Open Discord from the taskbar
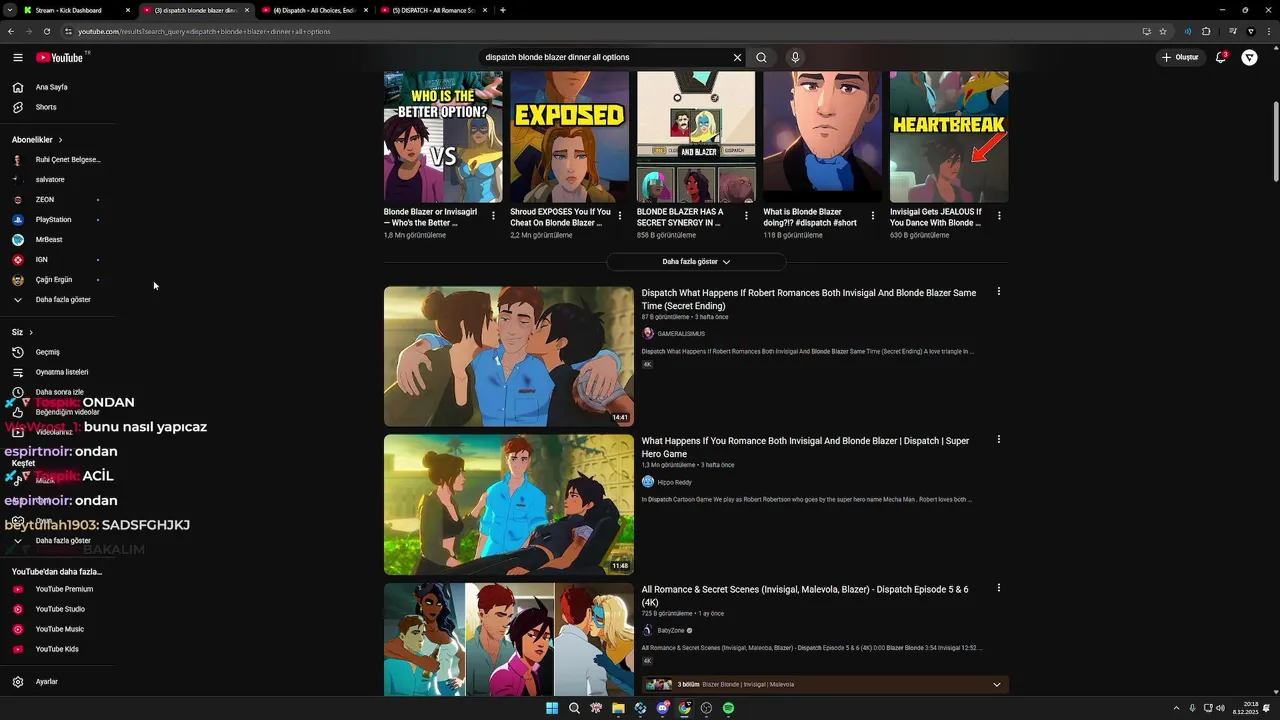 pos(662,708)
